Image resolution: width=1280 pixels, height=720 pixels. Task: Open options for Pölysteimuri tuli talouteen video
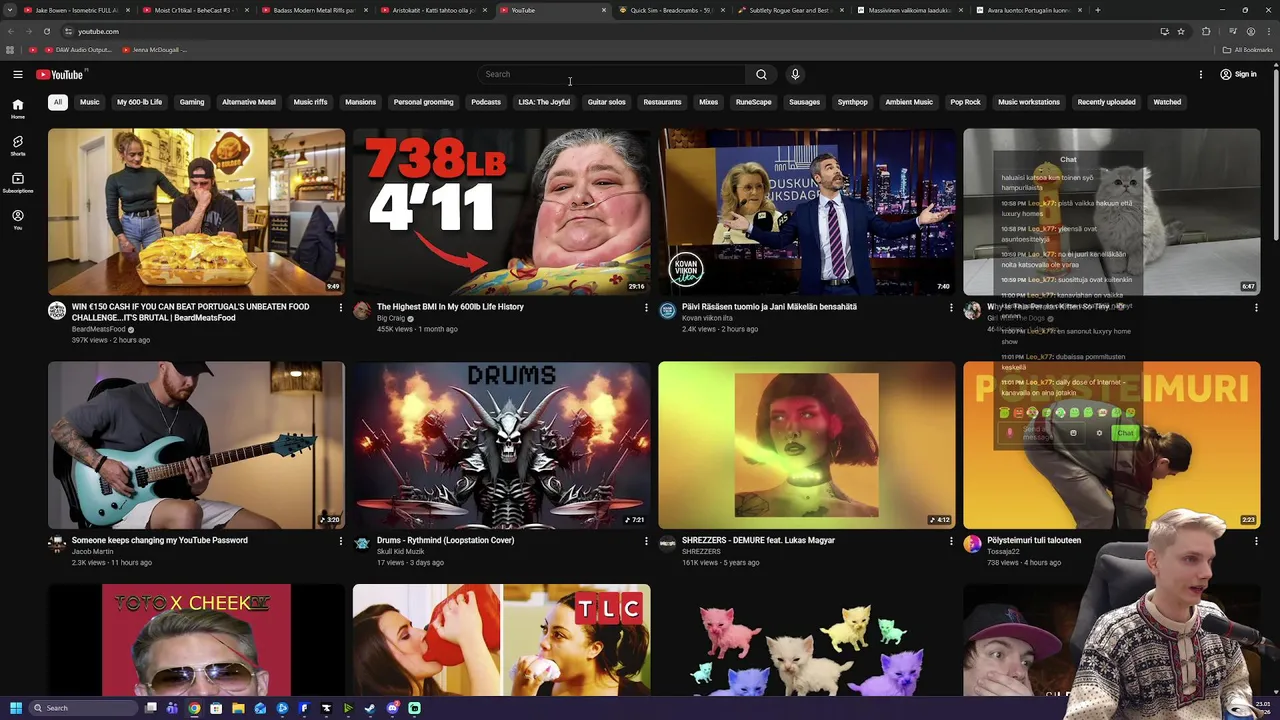pos(1256,541)
